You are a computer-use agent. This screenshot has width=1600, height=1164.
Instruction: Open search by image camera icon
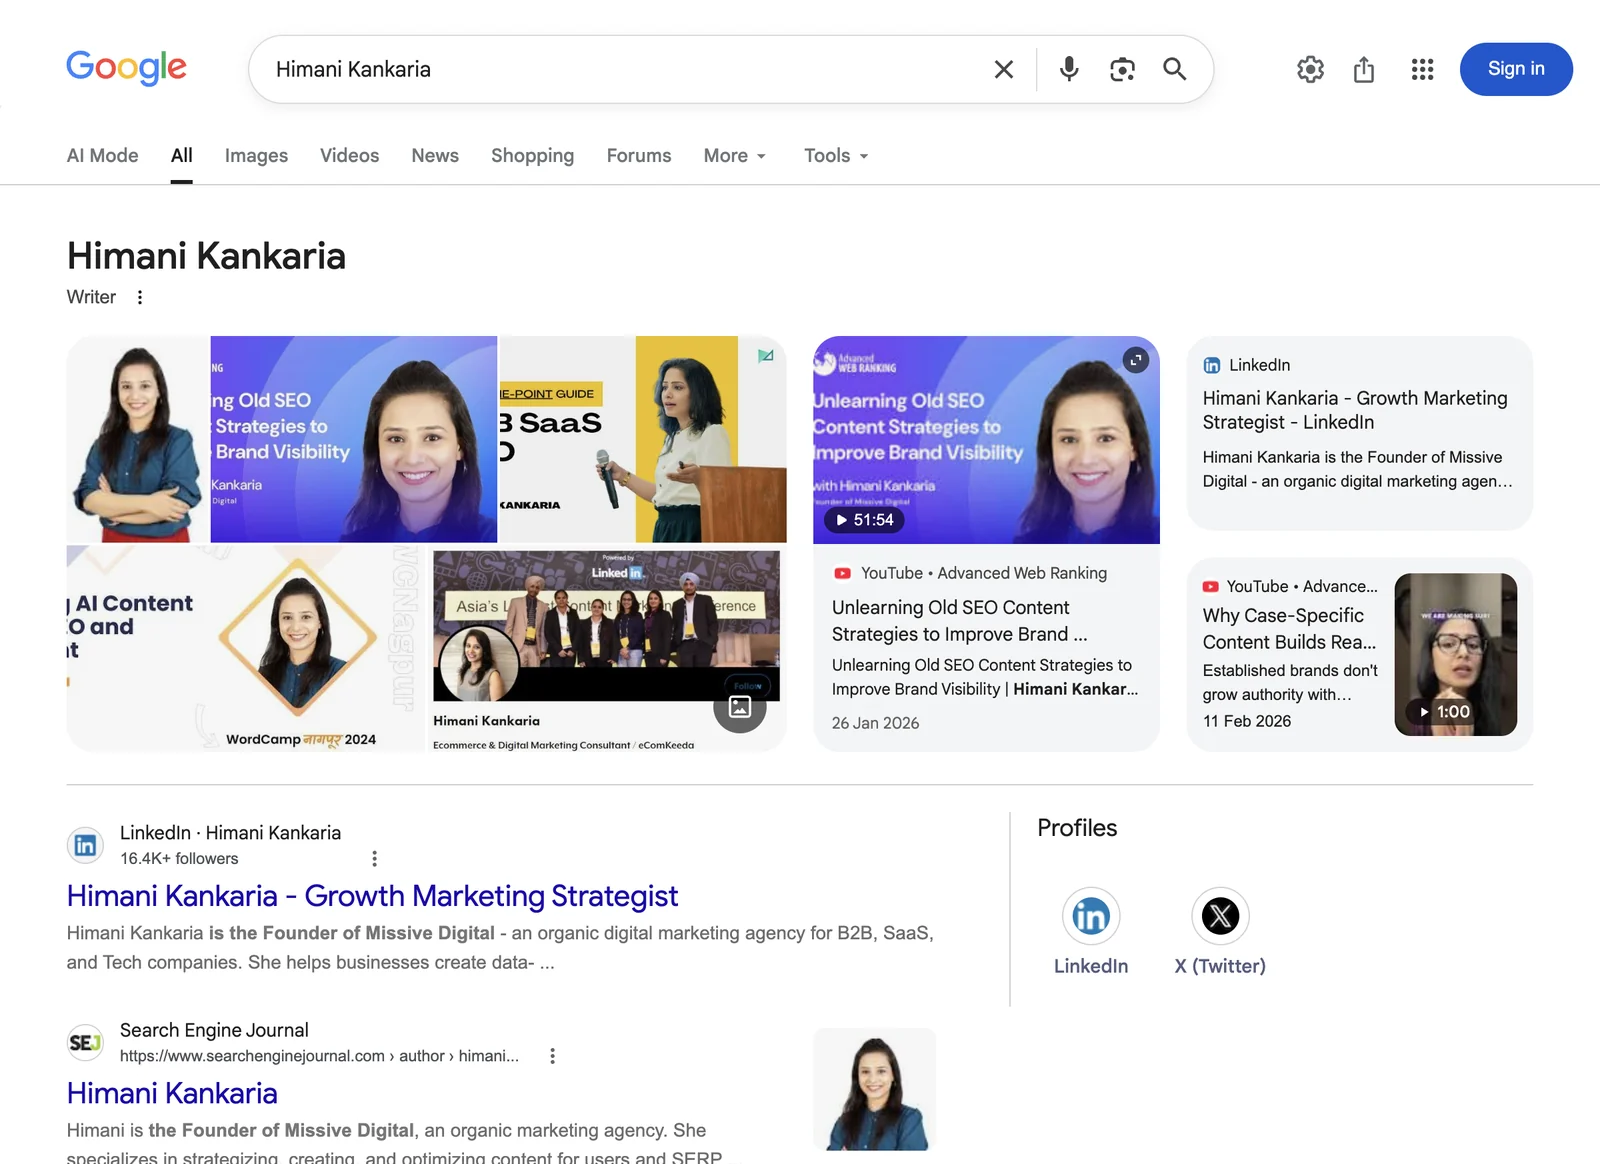click(1122, 69)
